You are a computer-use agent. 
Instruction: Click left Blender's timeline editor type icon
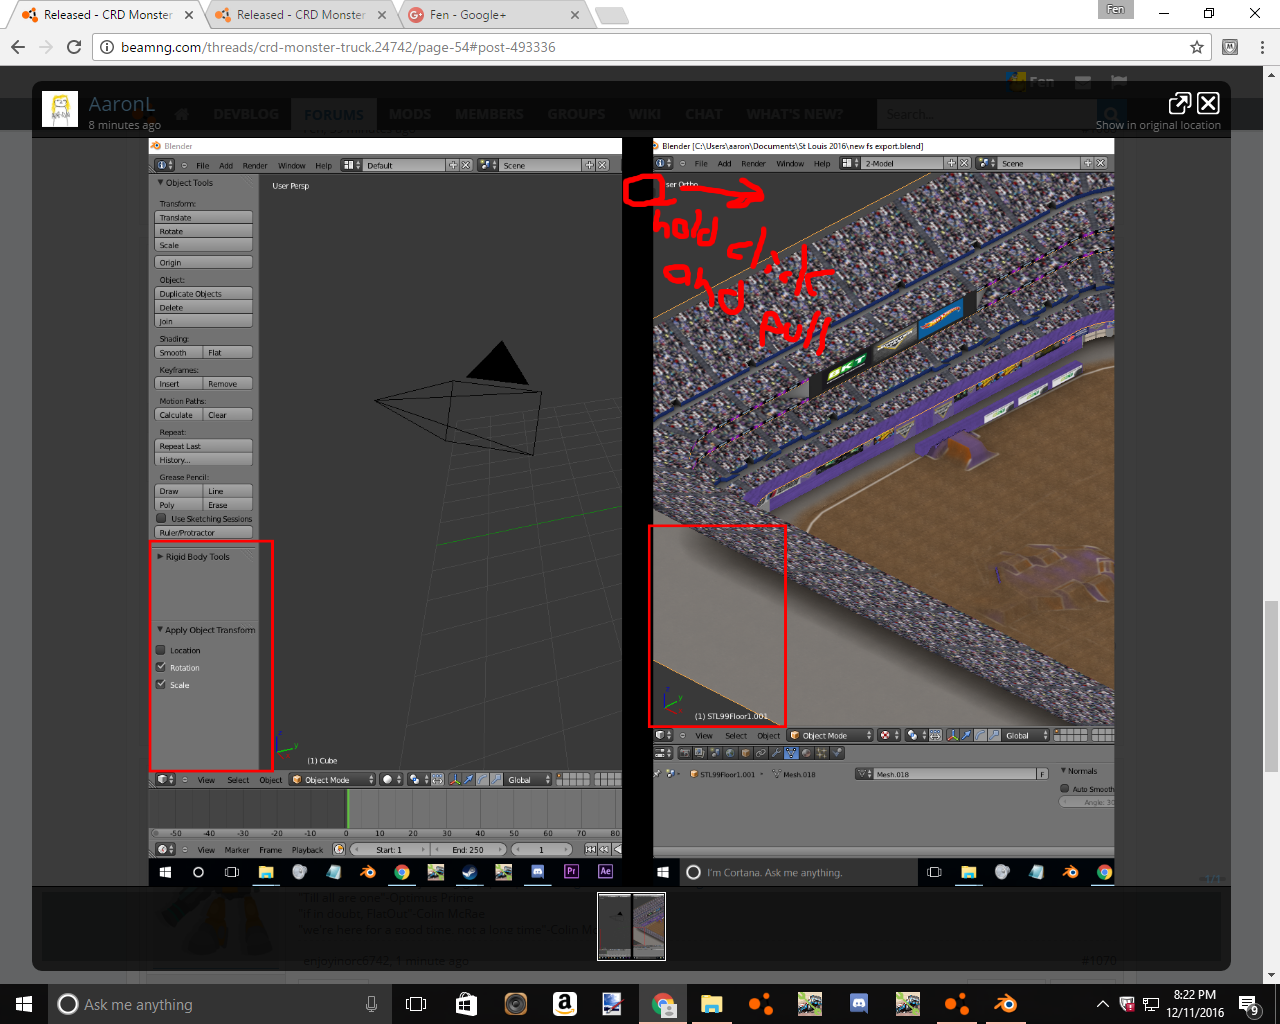(x=165, y=849)
